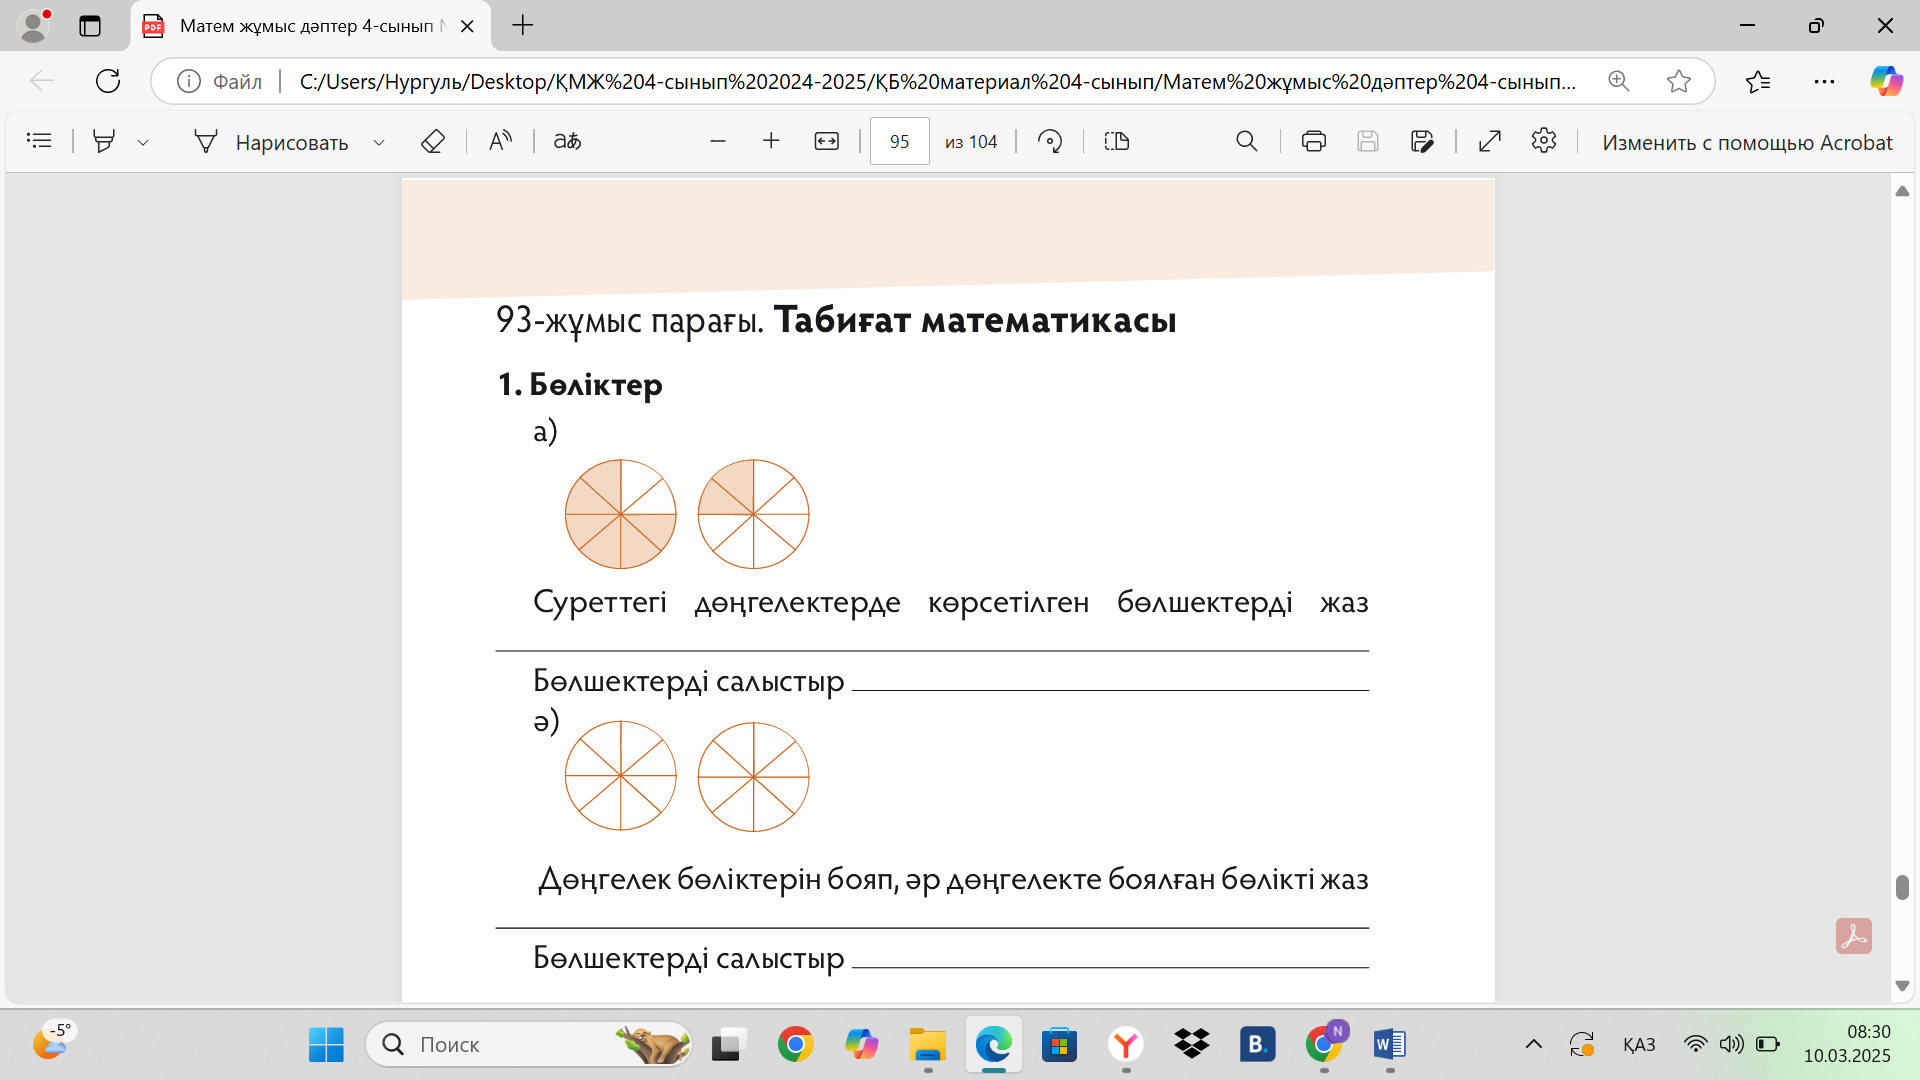This screenshot has height=1080, width=1920.
Task: Open the table of contents panel
Action: click(x=39, y=141)
